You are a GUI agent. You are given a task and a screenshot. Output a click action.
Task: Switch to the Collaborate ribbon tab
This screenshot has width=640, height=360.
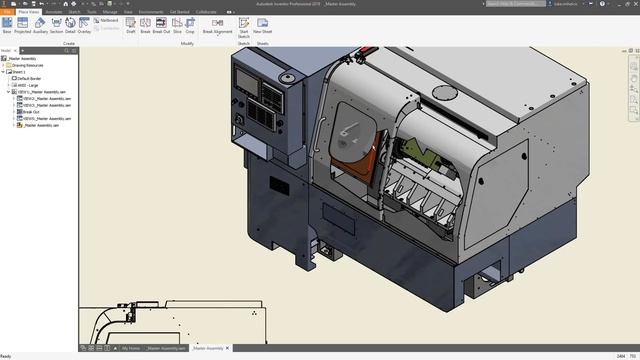click(206, 12)
